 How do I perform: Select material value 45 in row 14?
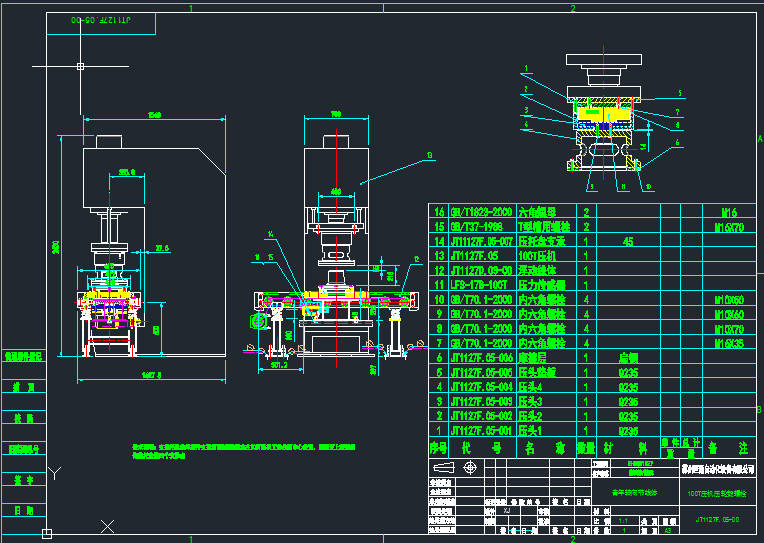[x=628, y=241]
